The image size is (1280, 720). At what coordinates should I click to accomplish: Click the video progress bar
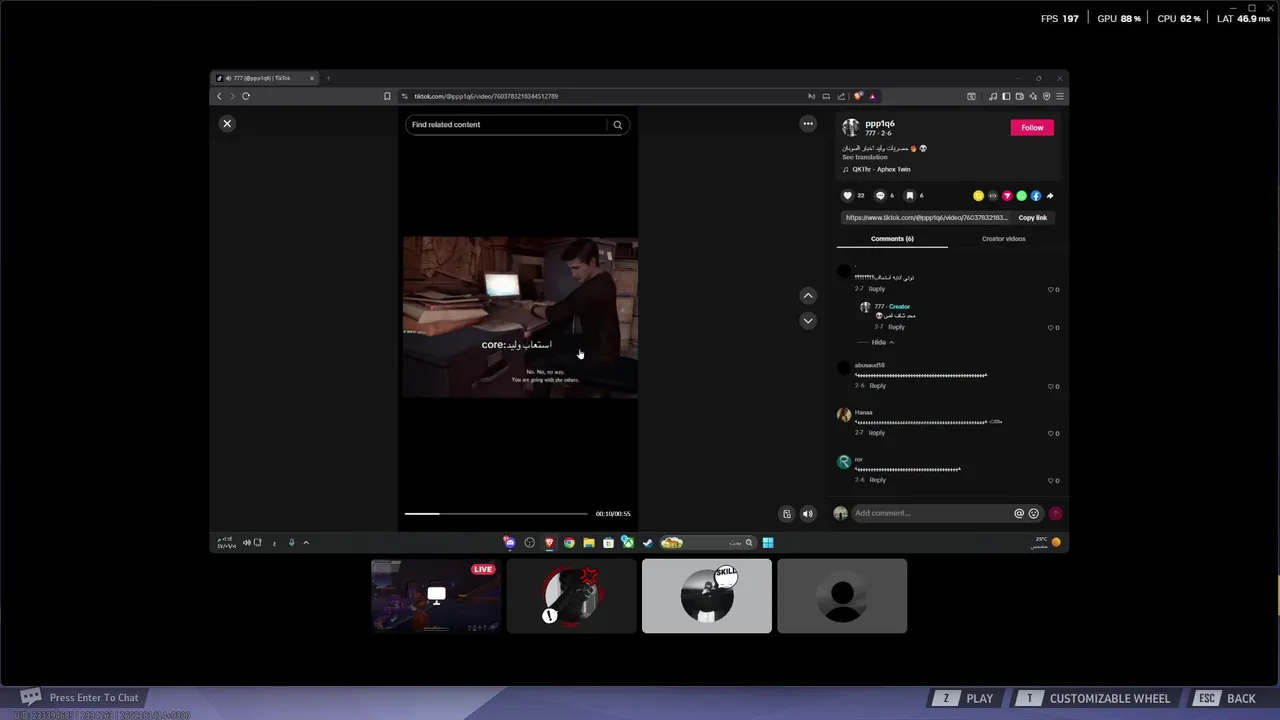496,514
